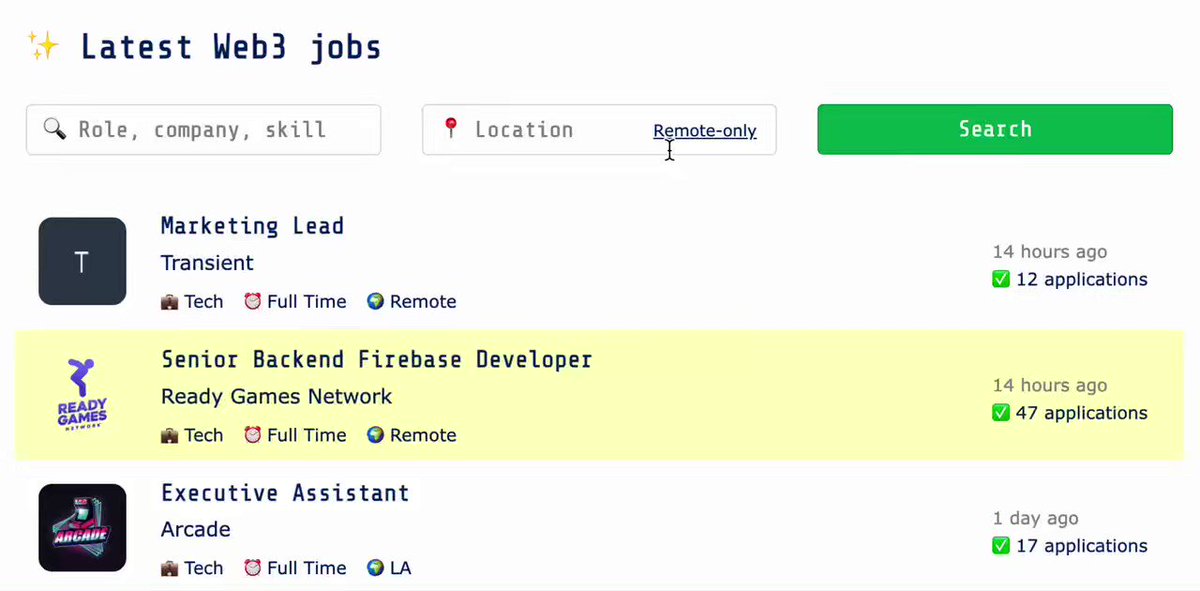
Task: Open the Ready Games Network logo
Action: 82,394
